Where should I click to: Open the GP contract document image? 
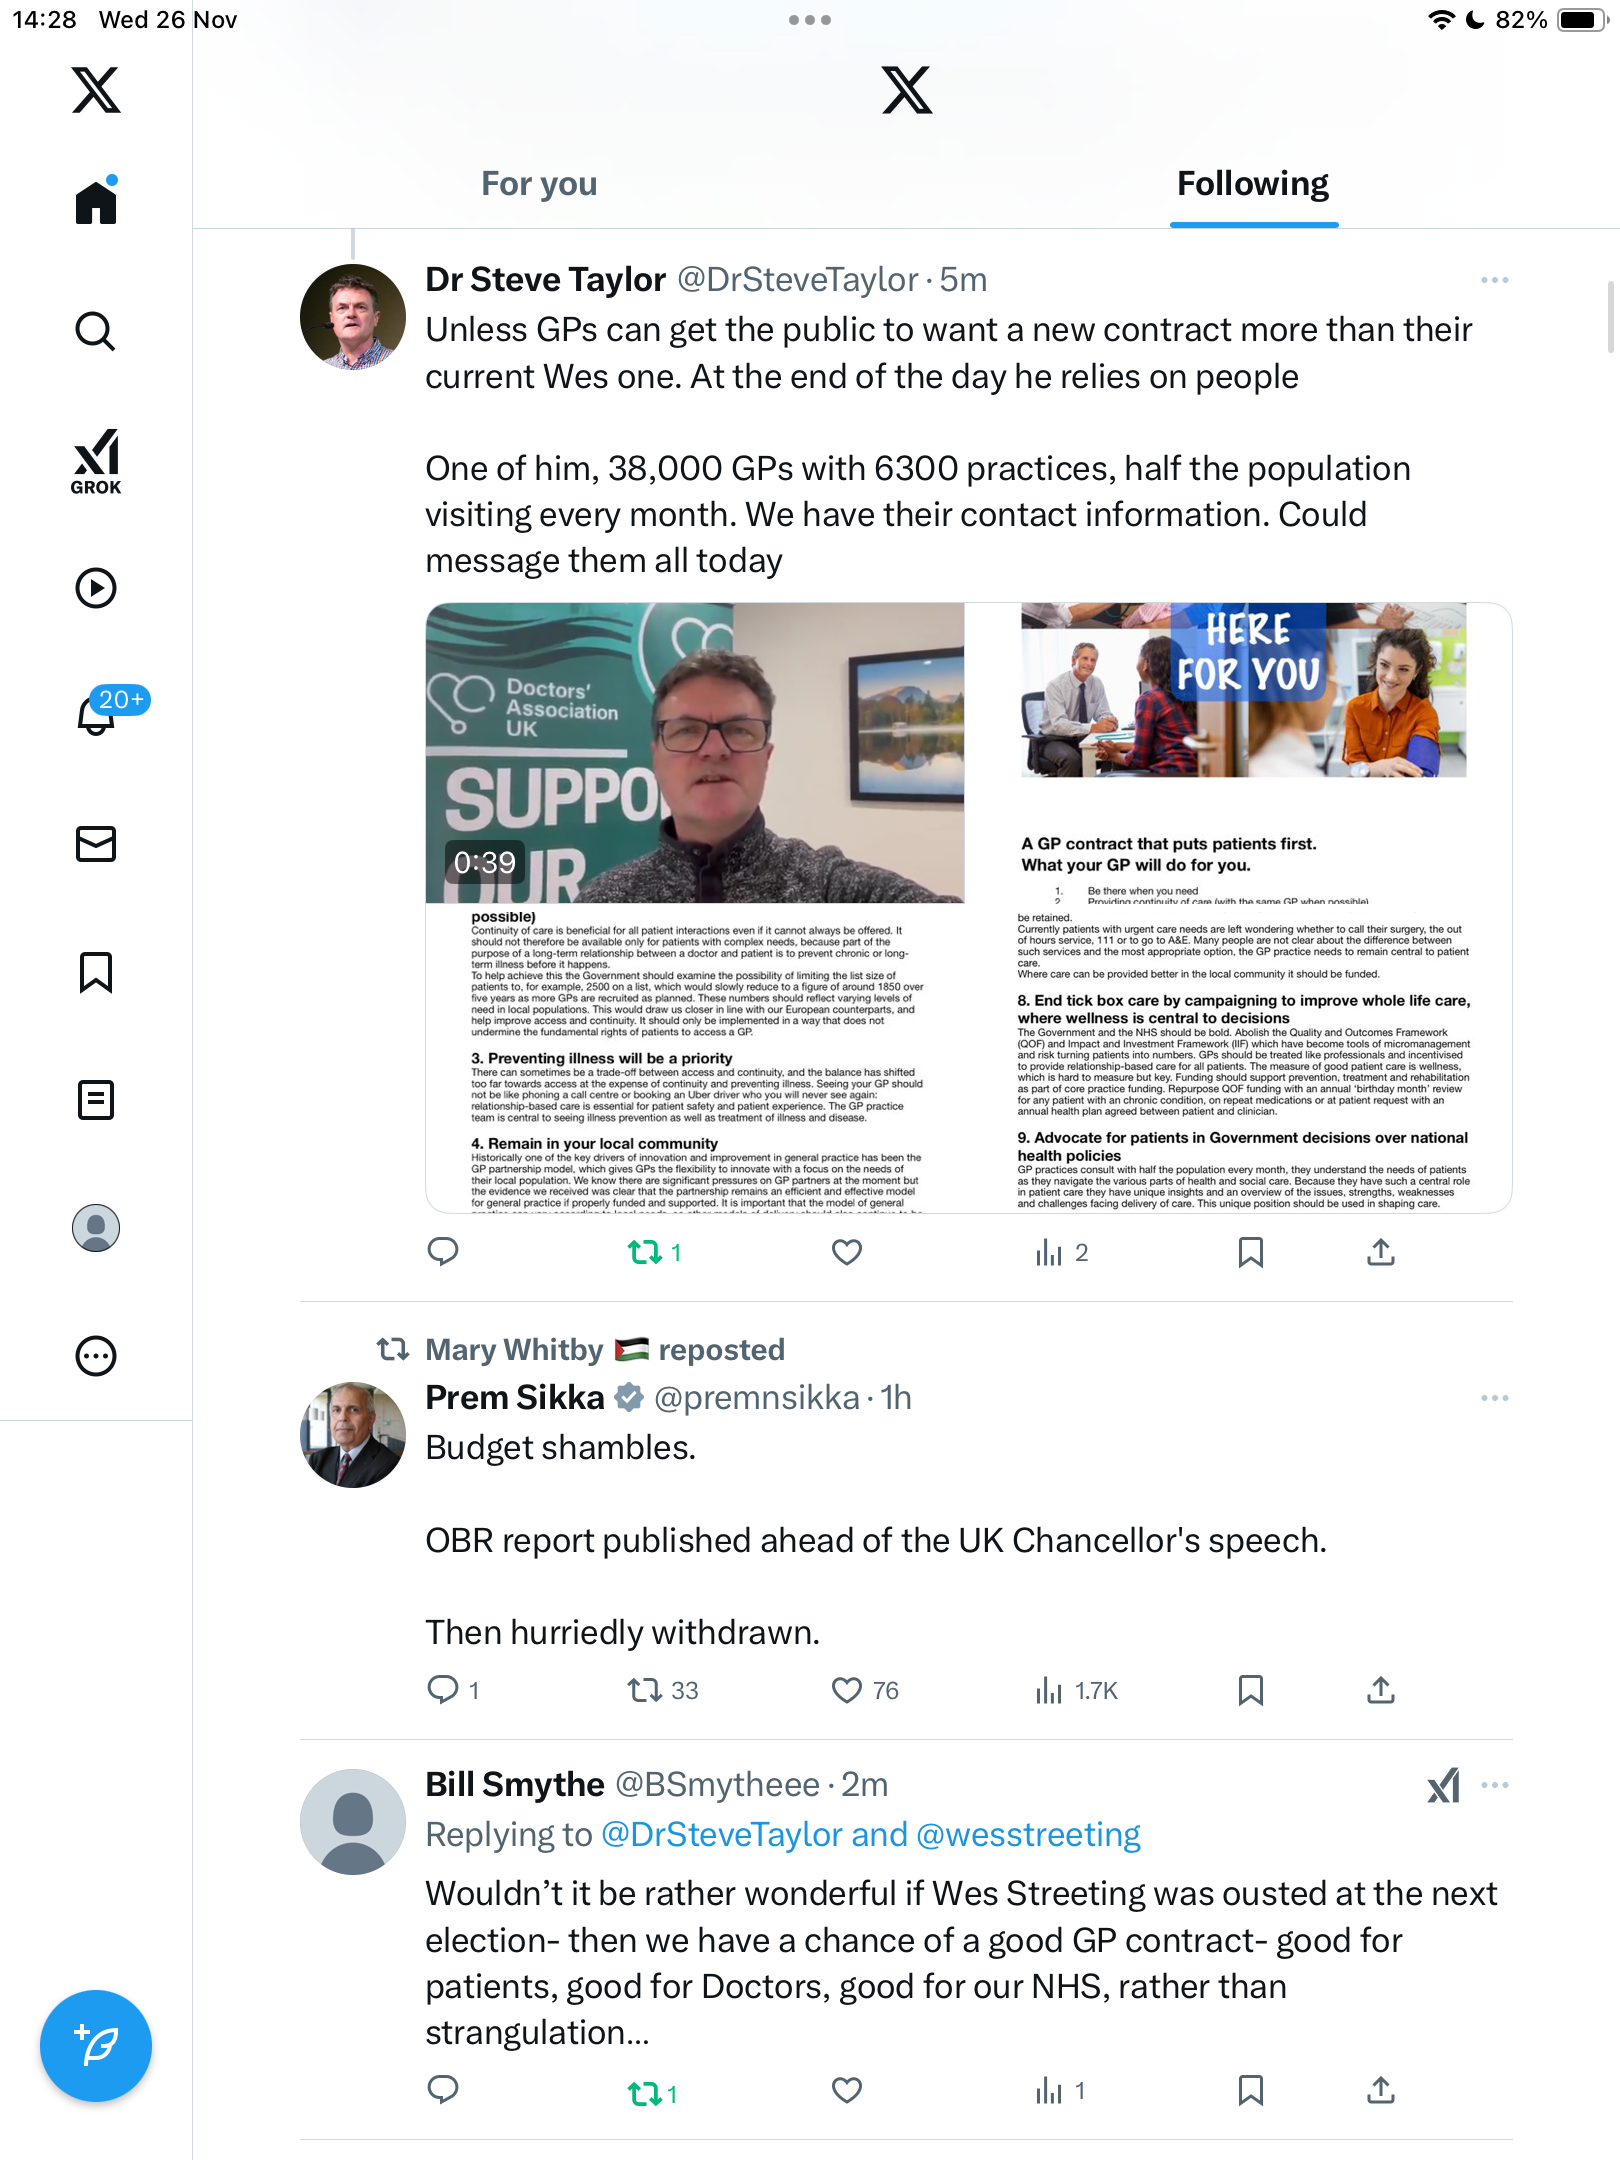tap(1241, 908)
